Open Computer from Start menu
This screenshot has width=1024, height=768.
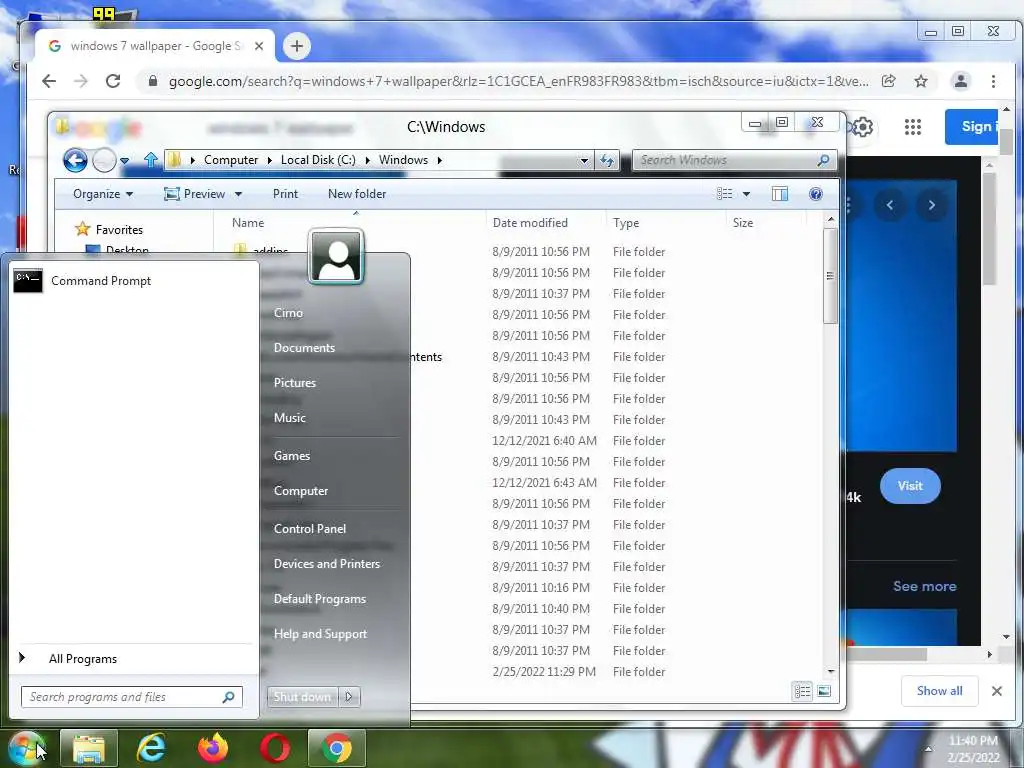click(301, 490)
